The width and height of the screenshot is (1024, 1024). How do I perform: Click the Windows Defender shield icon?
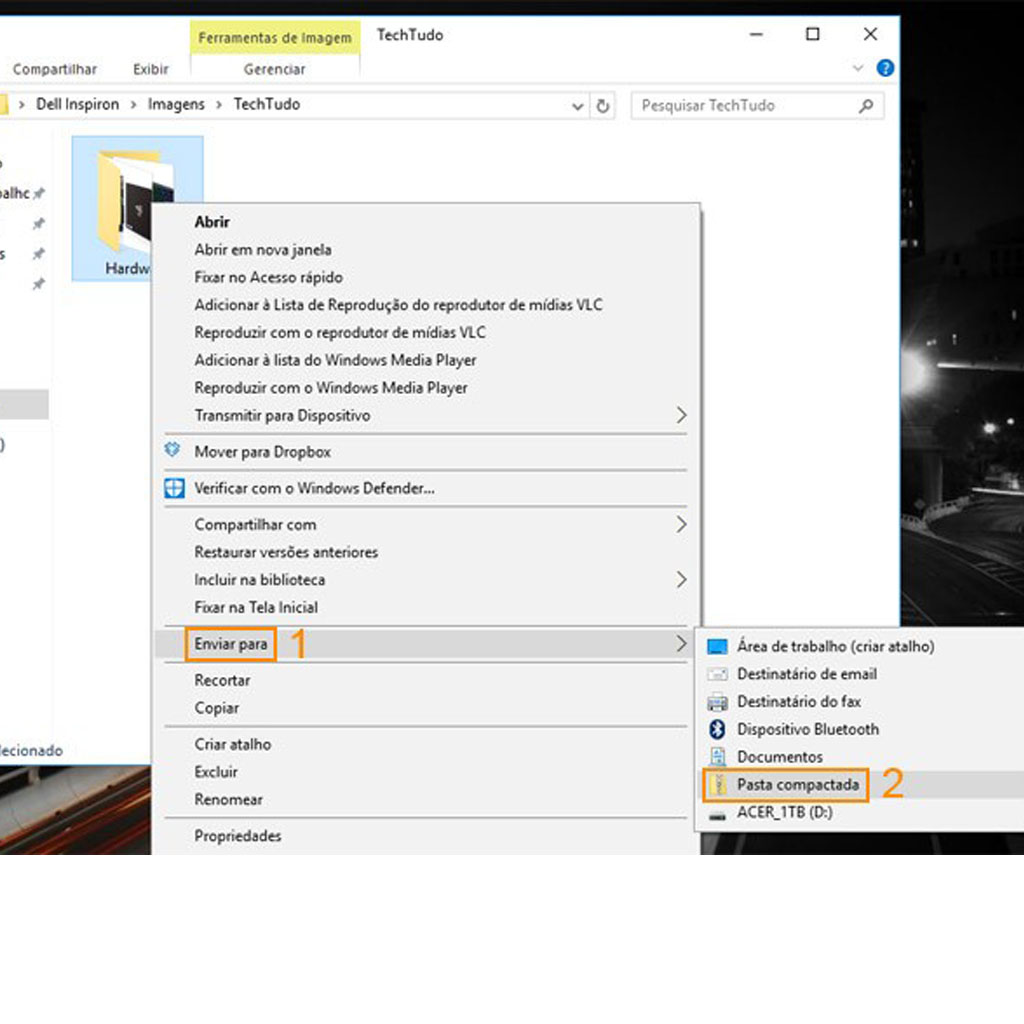click(x=174, y=488)
